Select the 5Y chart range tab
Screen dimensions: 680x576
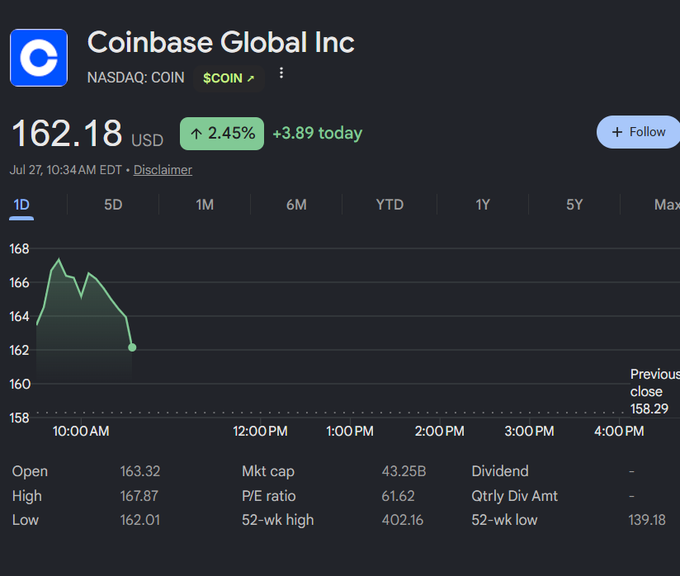coord(575,205)
